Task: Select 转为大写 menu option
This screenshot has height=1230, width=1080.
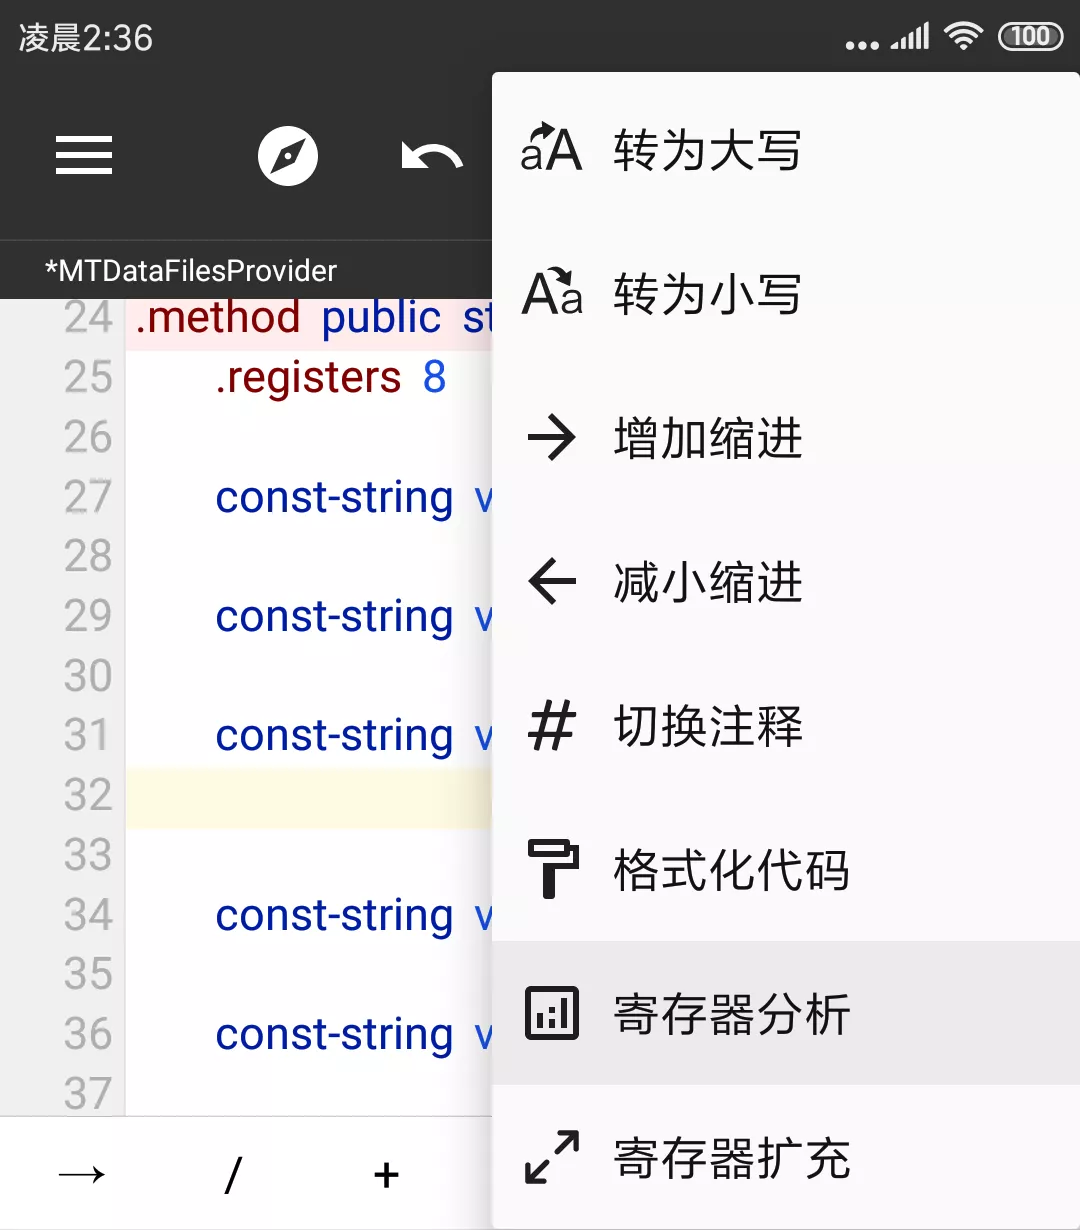Action: tap(707, 151)
